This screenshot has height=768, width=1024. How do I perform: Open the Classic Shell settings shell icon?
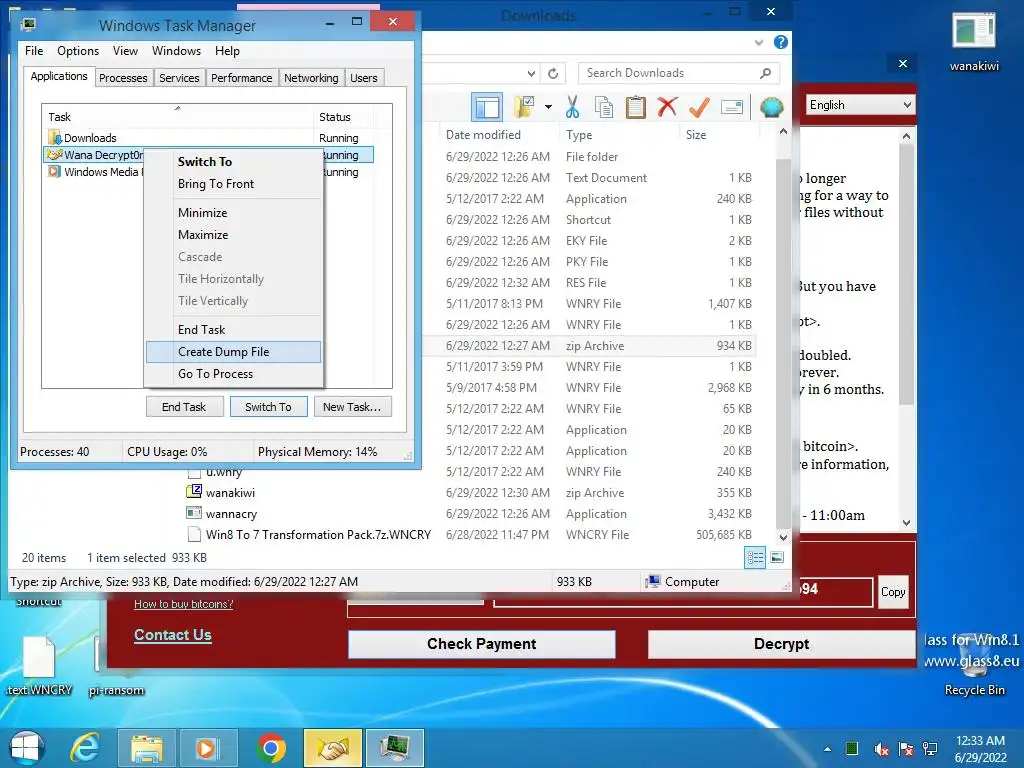click(x=771, y=106)
